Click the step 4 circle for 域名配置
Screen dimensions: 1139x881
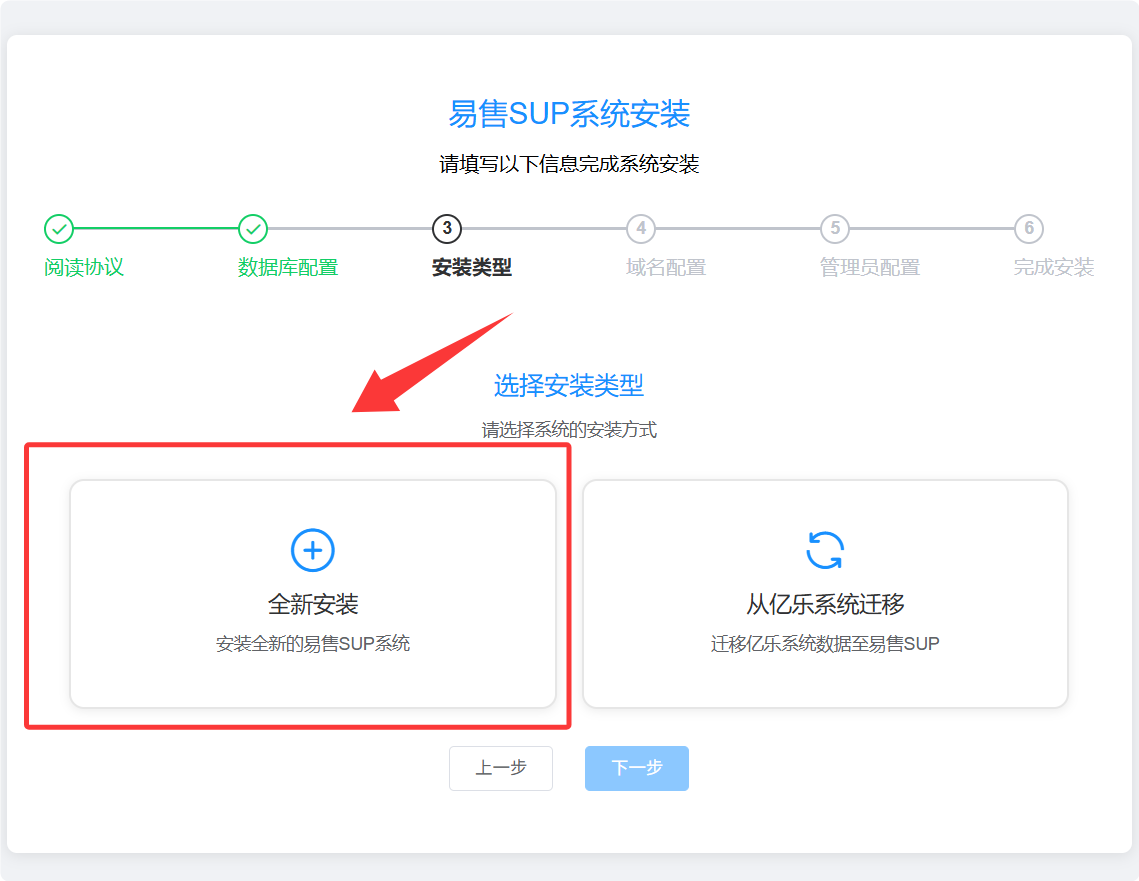[x=640, y=228]
